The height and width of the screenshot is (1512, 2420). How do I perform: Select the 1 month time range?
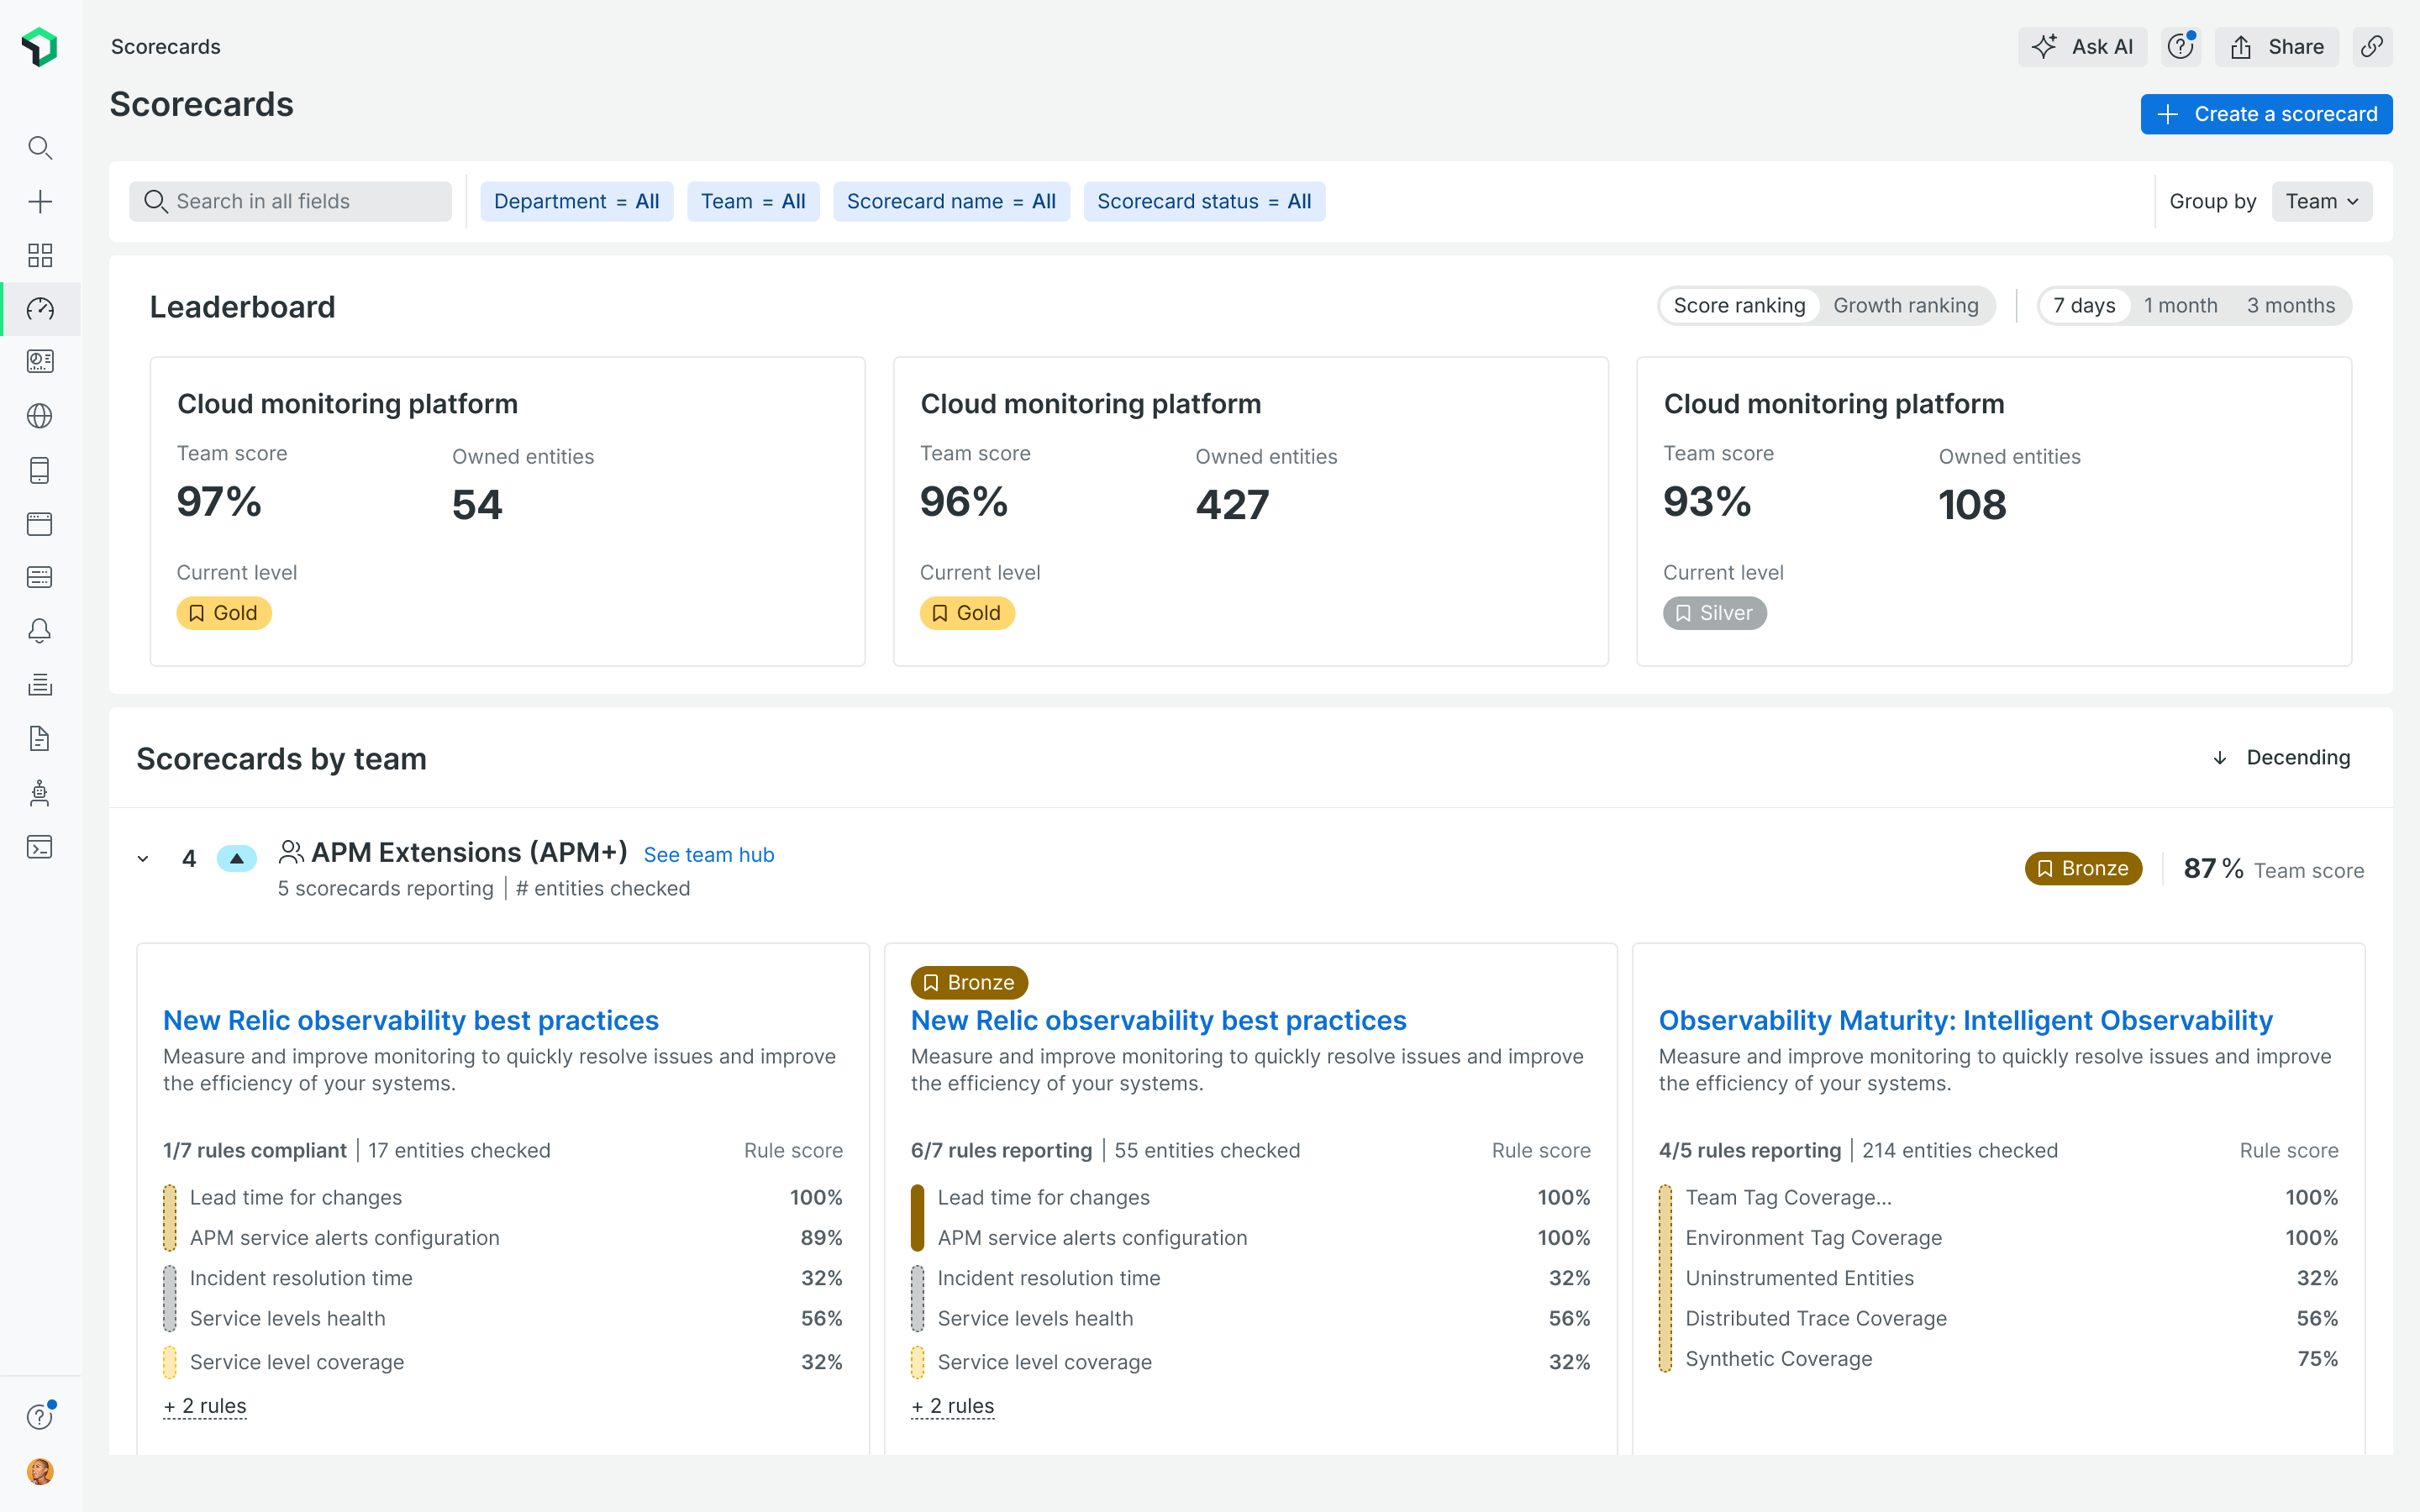(x=2180, y=306)
